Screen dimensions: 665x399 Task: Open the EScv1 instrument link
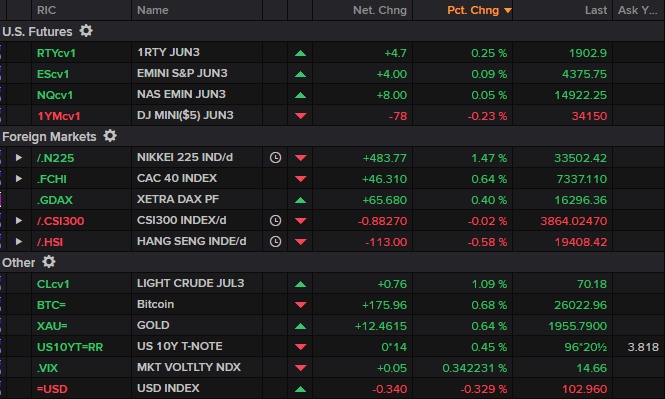[53, 74]
